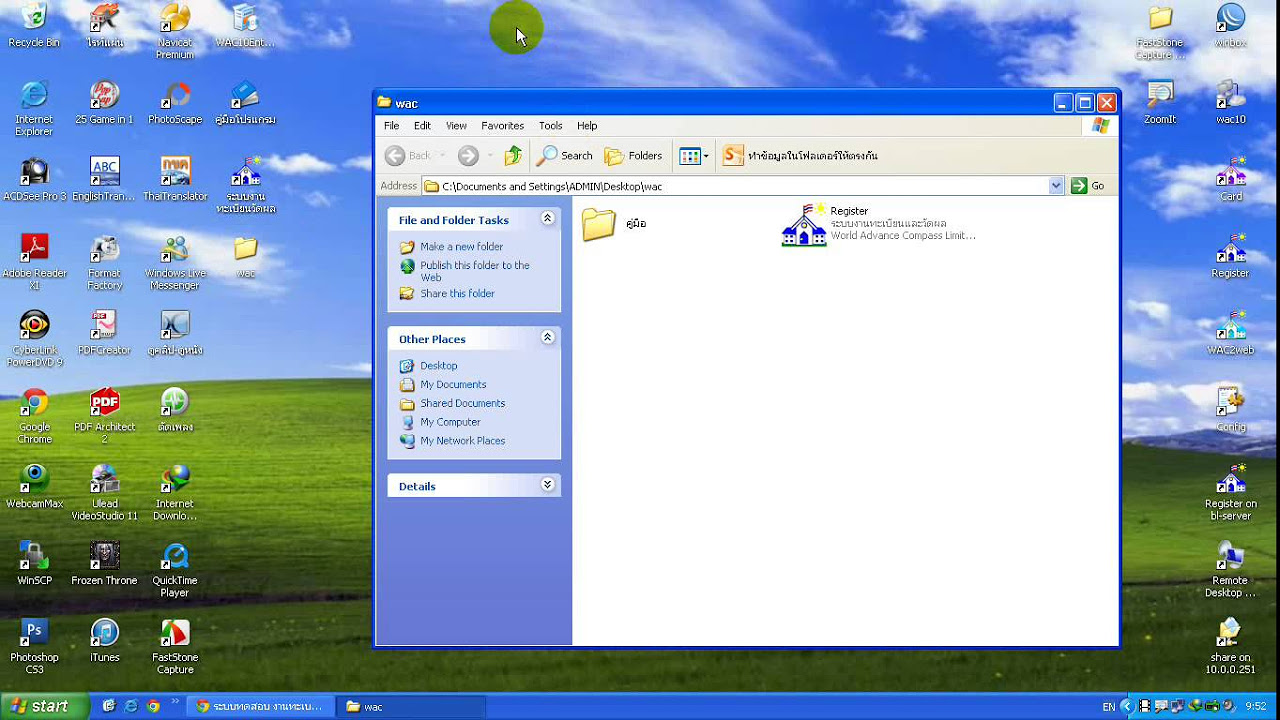Open the Edit menu
The width and height of the screenshot is (1280, 720).
[x=422, y=126]
